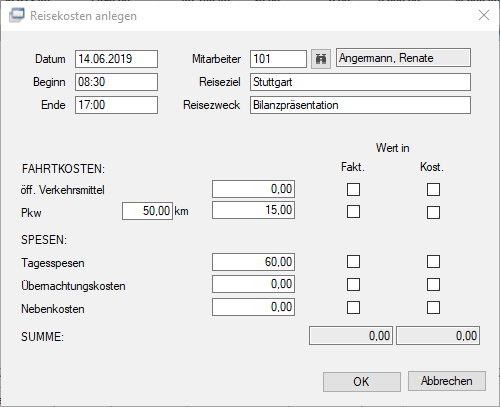The height and width of the screenshot is (407, 500).
Task: Select the Mitarbeiter number field 101
Action: 278,59
